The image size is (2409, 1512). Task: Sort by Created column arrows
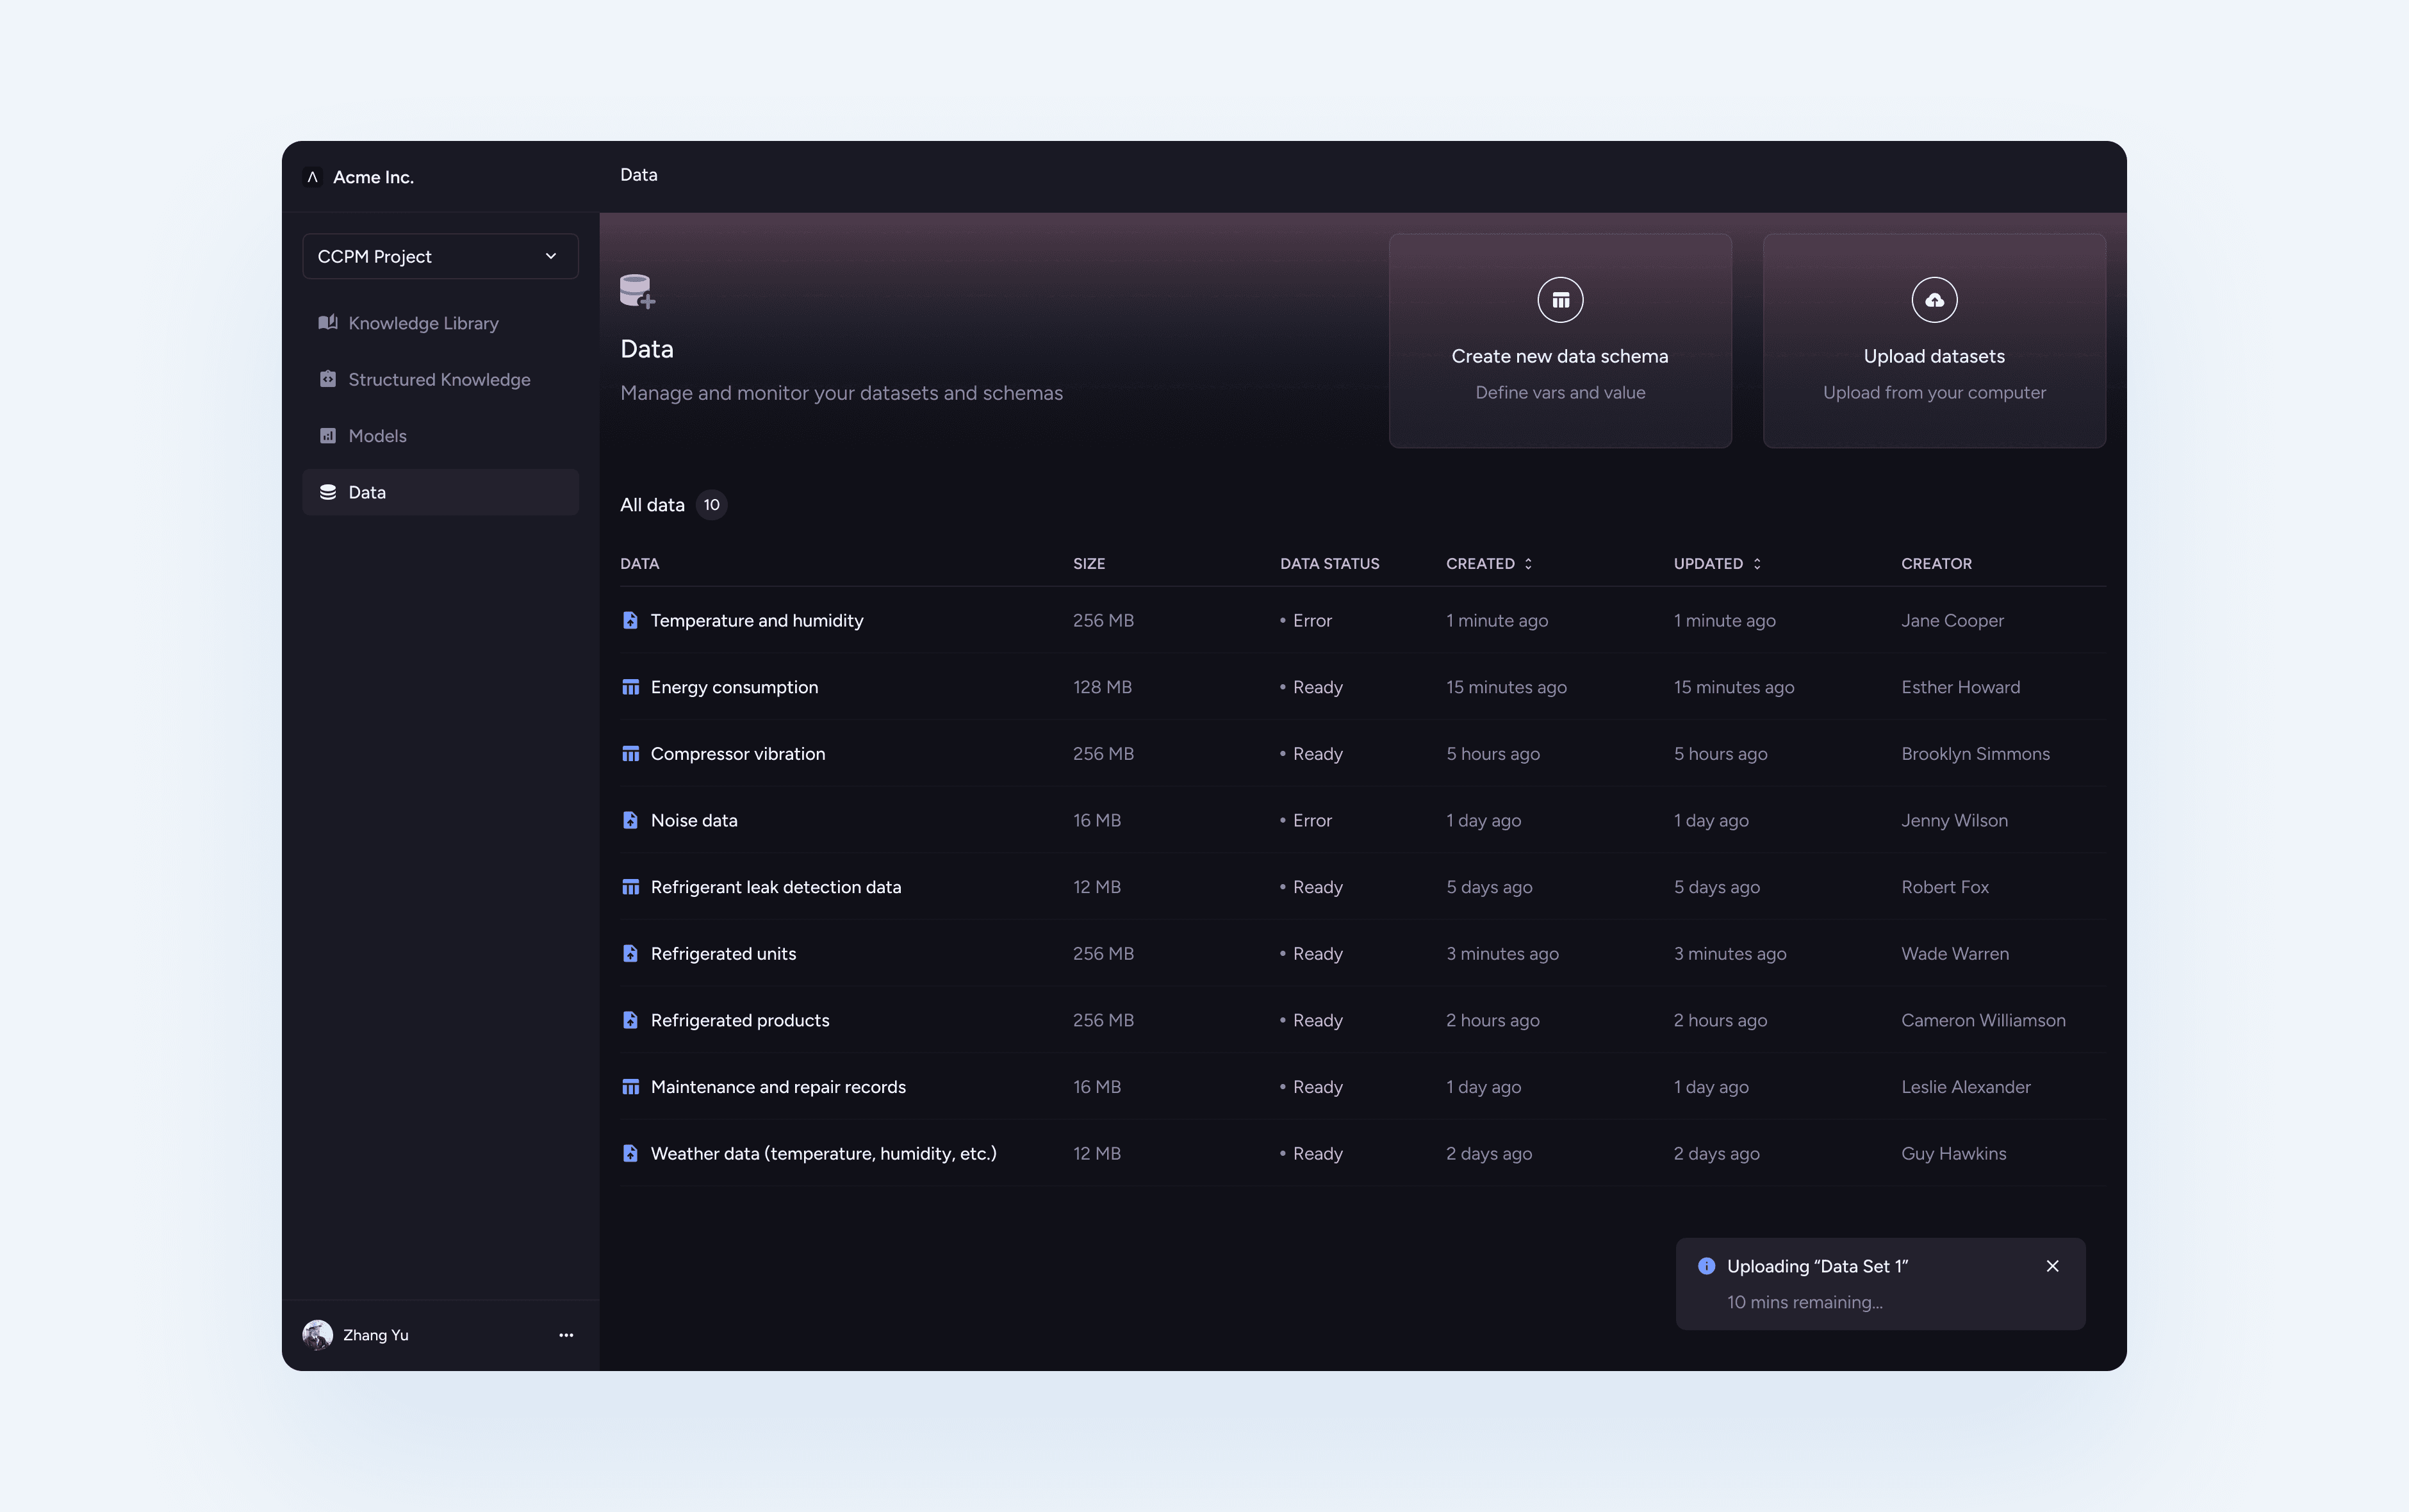pyautogui.click(x=1528, y=564)
